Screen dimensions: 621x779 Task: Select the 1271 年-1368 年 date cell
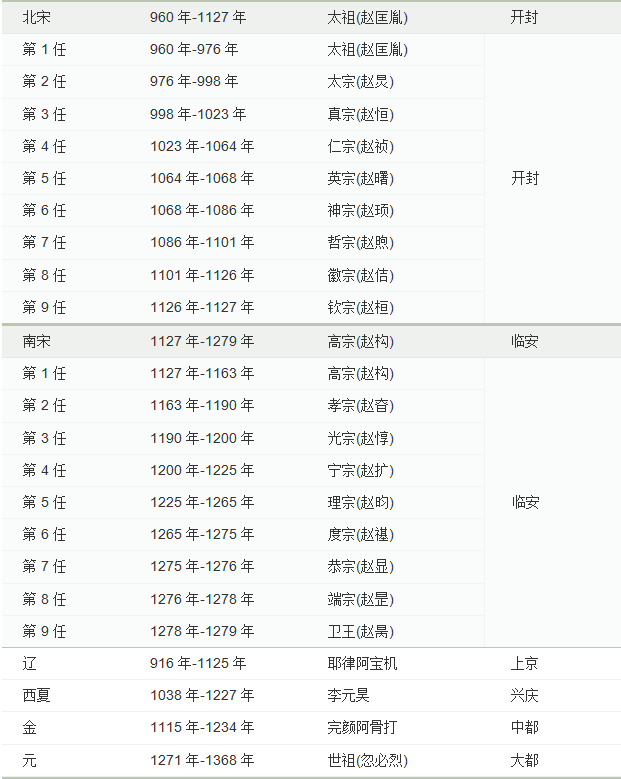click(202, 760)
